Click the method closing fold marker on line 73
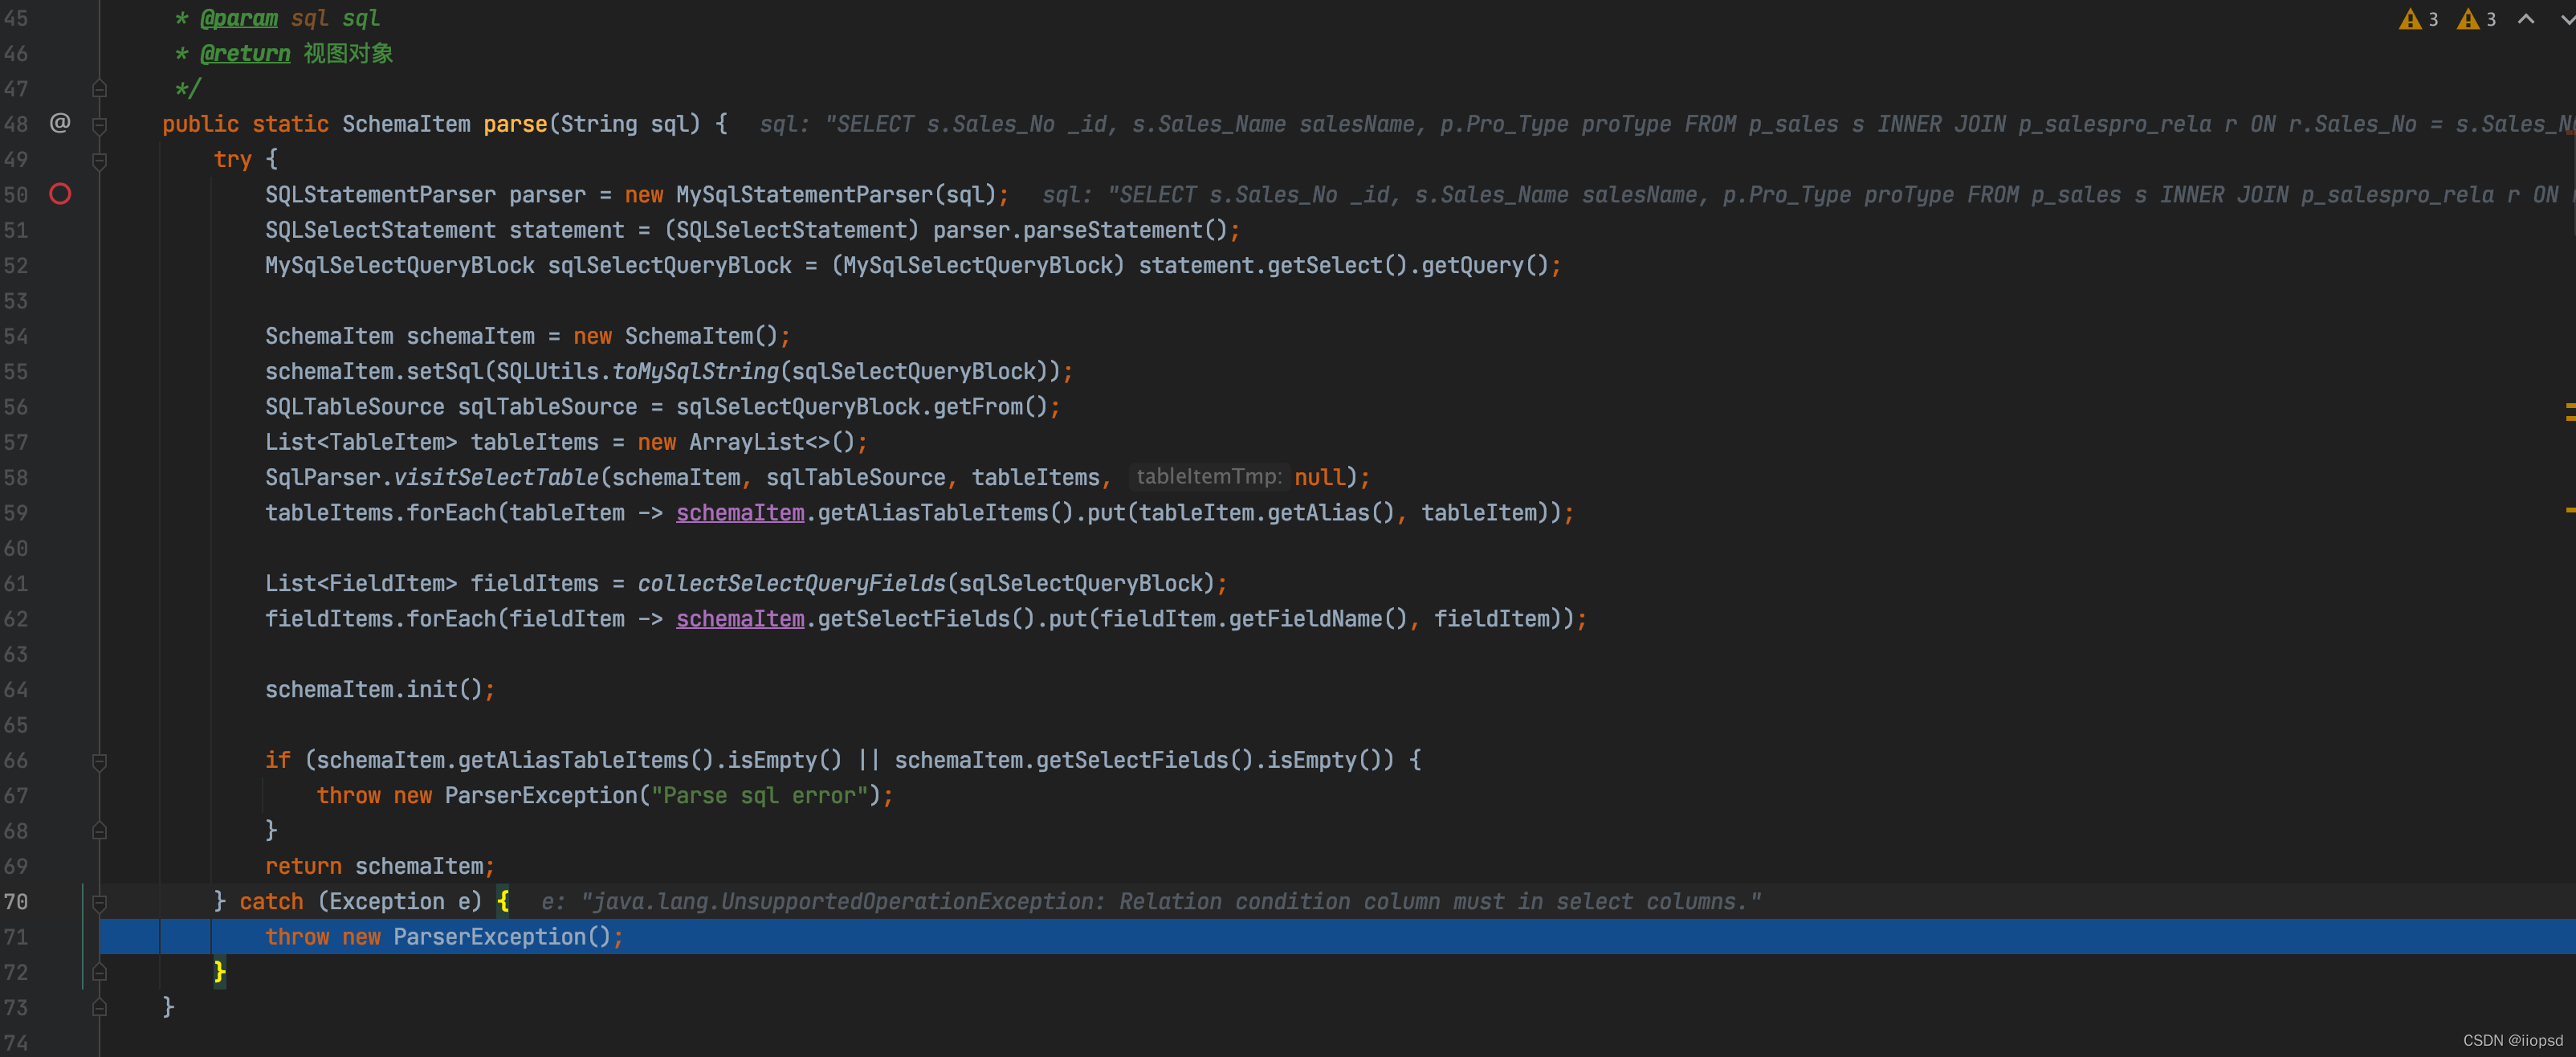 (99, 1007)
